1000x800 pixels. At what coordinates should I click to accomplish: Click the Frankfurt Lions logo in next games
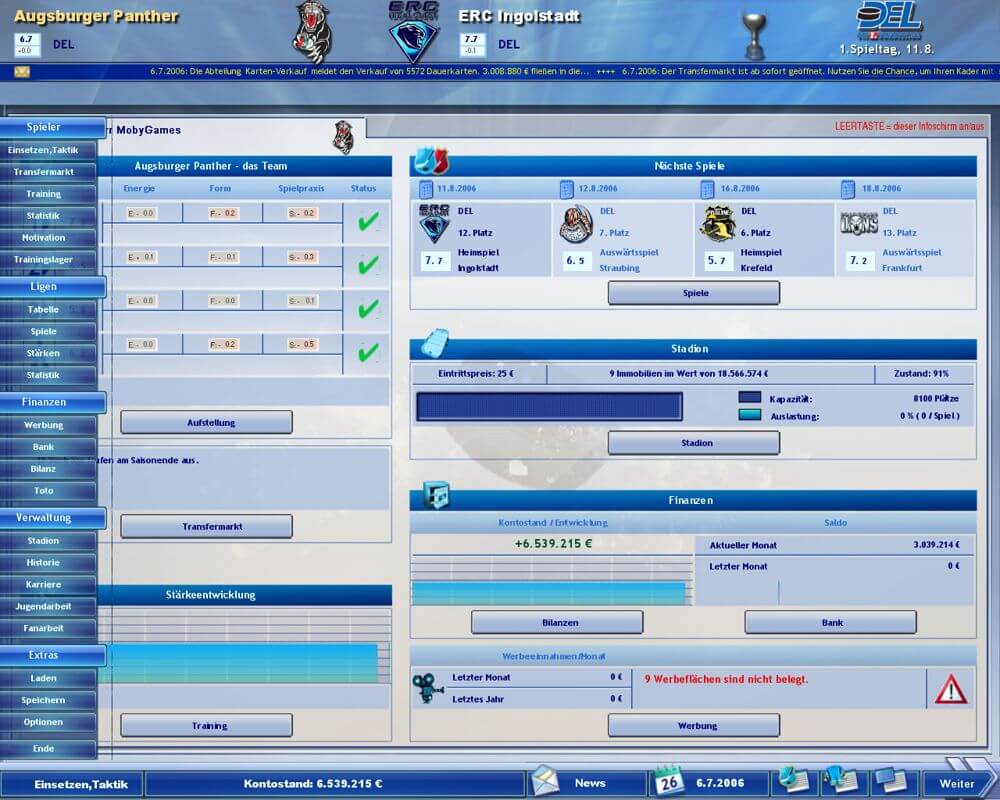click(x=859, y=223)
